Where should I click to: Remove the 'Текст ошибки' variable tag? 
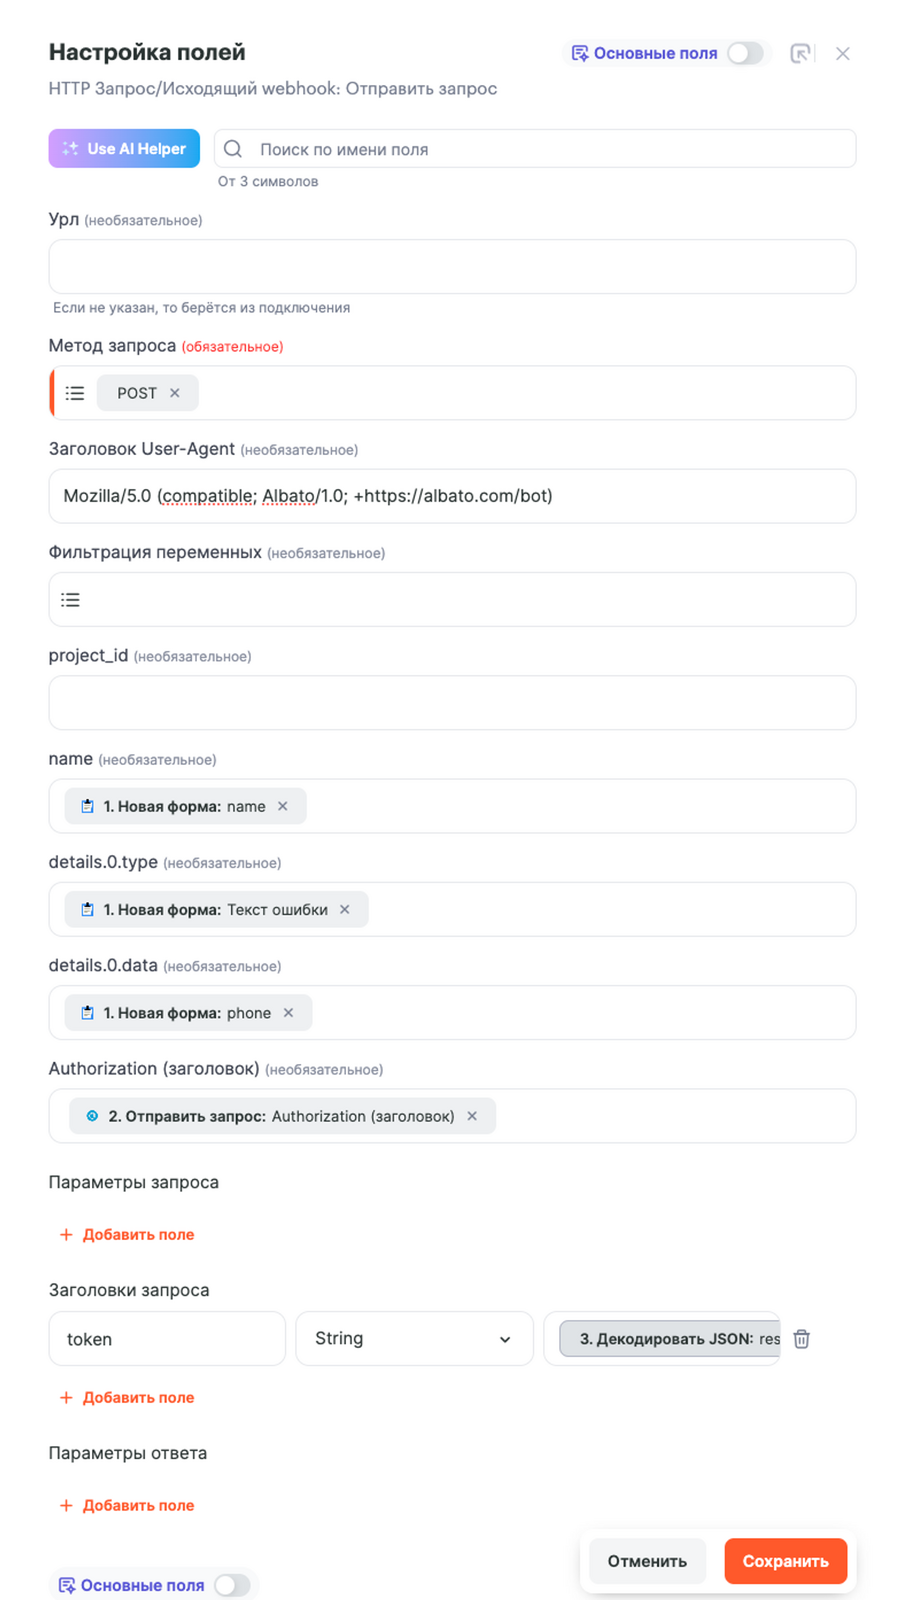click(345, 909)
